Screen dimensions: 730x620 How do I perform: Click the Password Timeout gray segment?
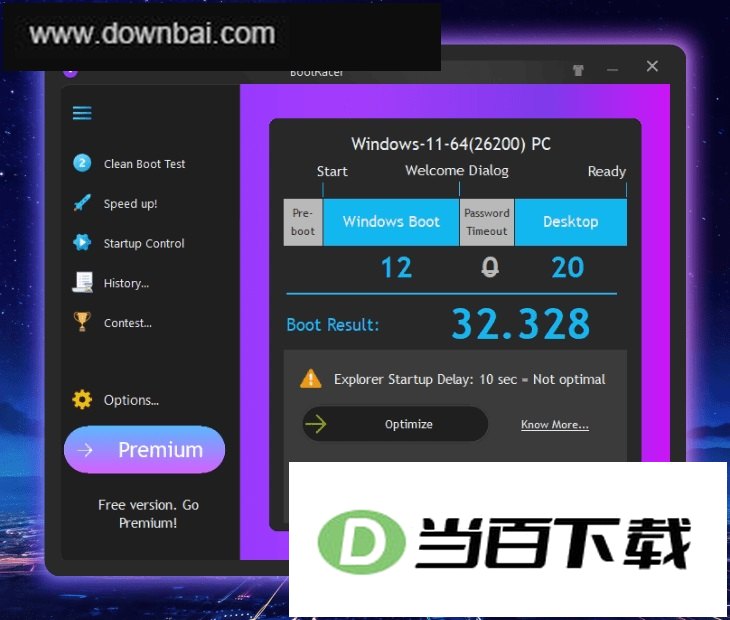(x=487, y=222)
